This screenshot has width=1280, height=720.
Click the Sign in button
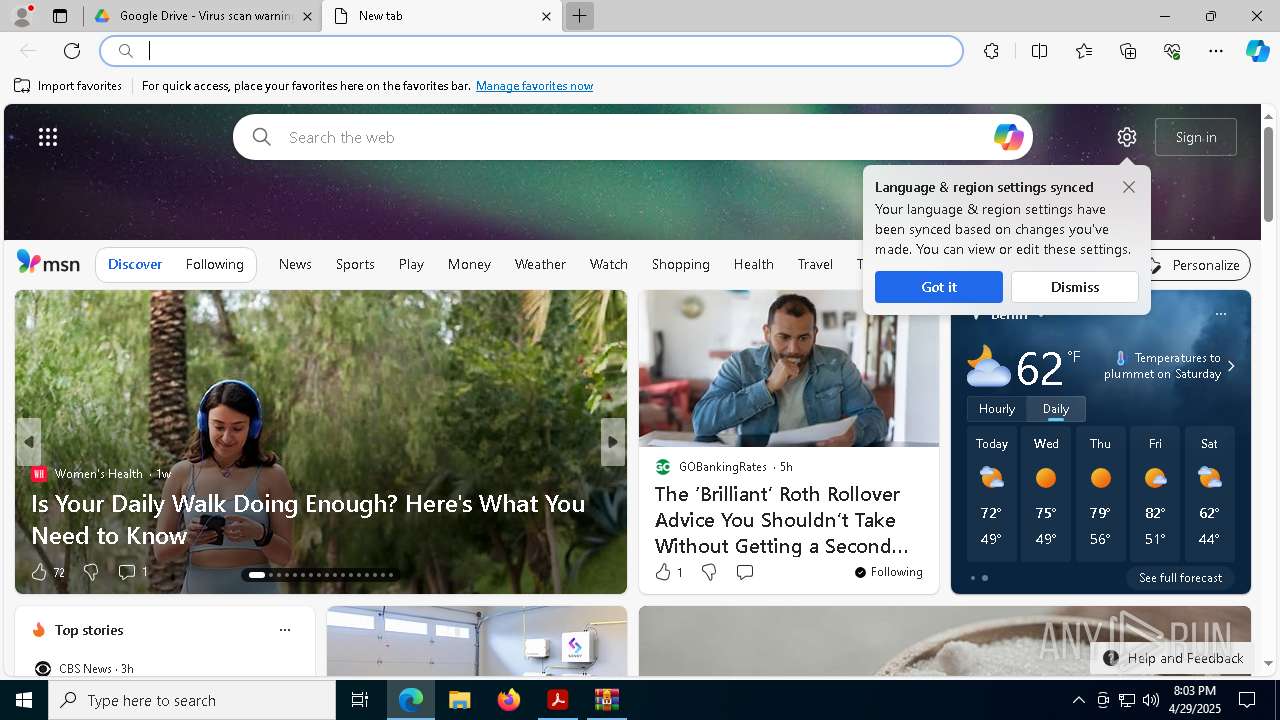coord(1196,137)
